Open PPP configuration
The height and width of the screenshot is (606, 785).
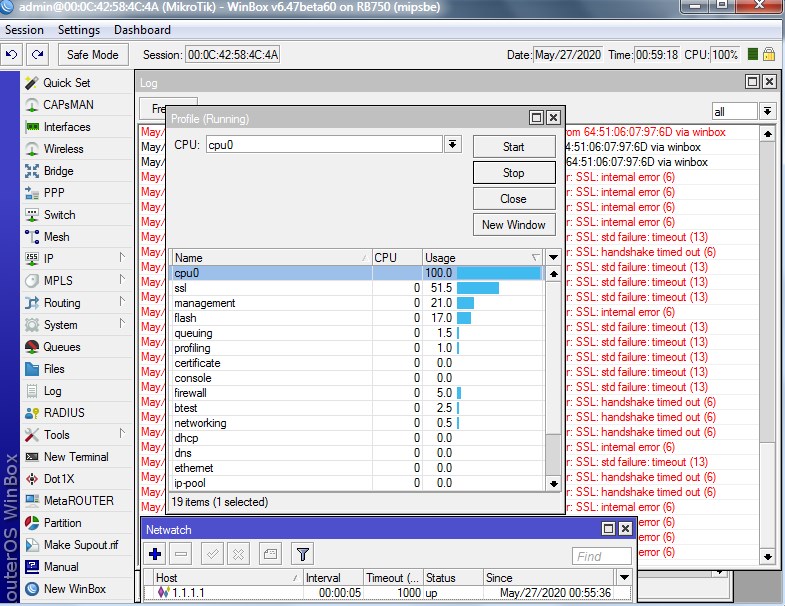coord(54,193)
